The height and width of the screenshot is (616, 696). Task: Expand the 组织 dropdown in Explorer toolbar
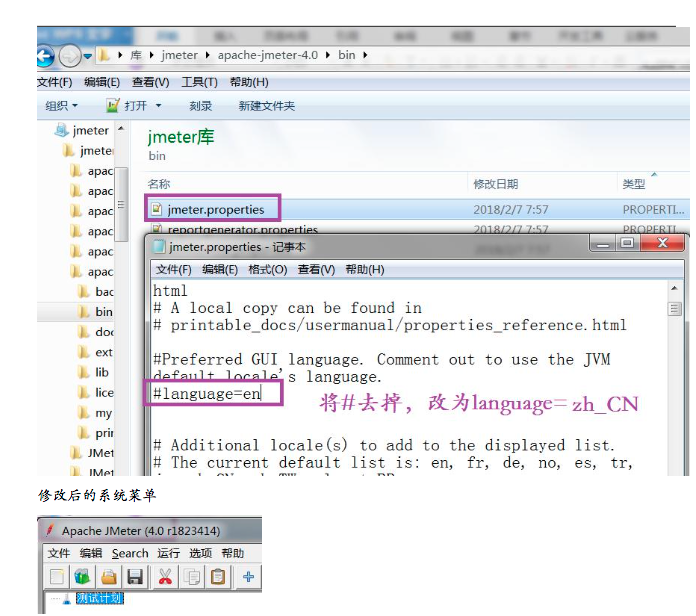[x=61, y=106]
